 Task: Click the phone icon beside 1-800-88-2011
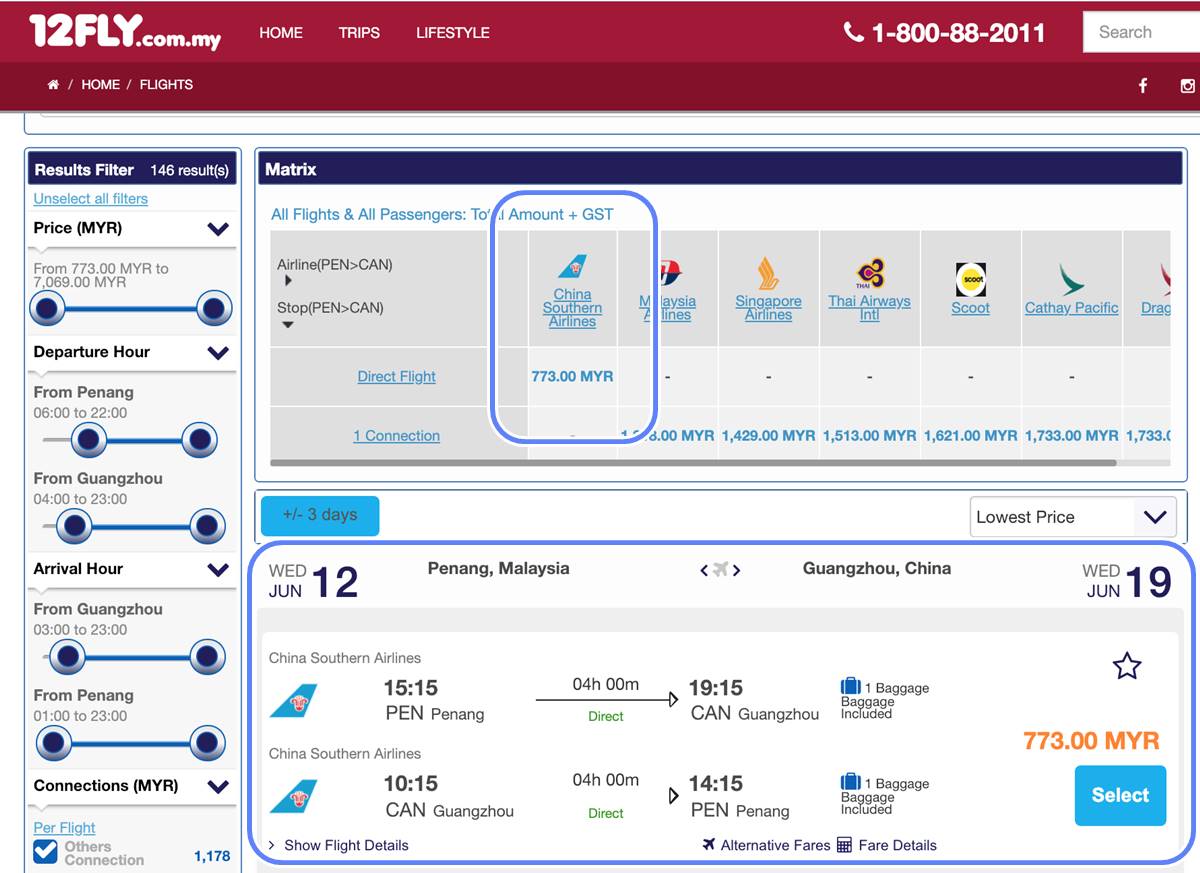[854, 33]
